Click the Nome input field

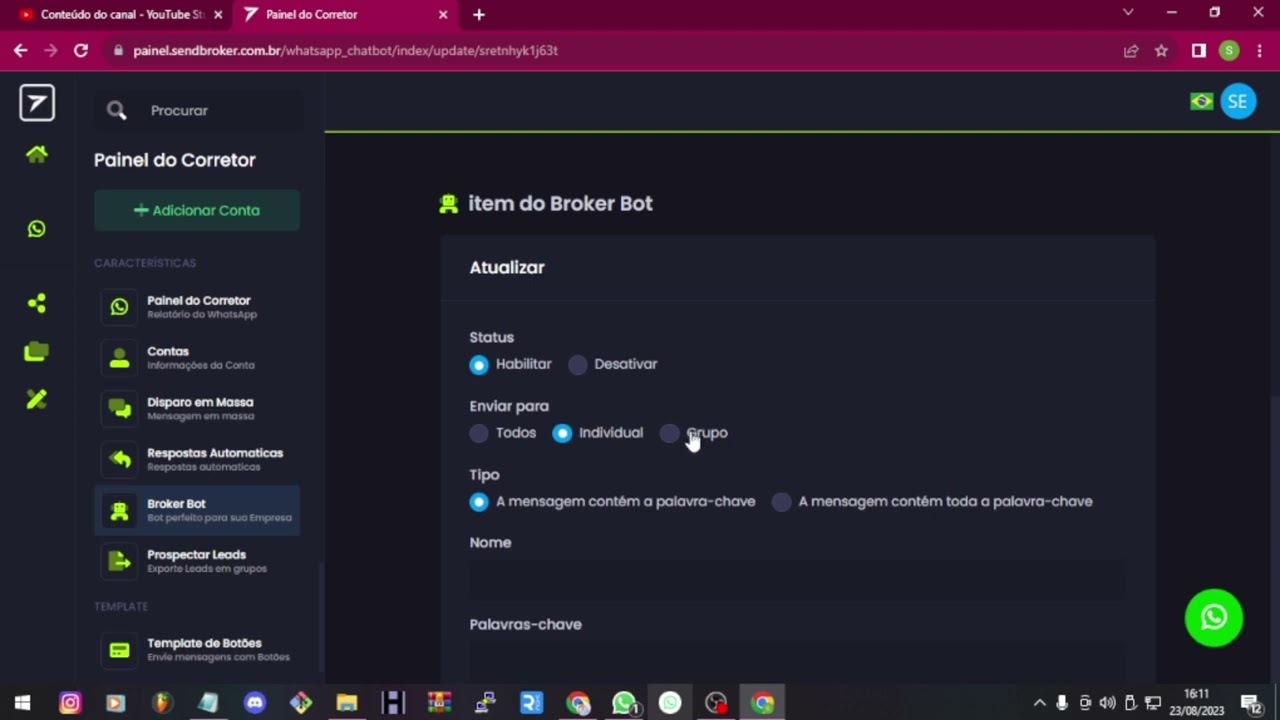797,581
